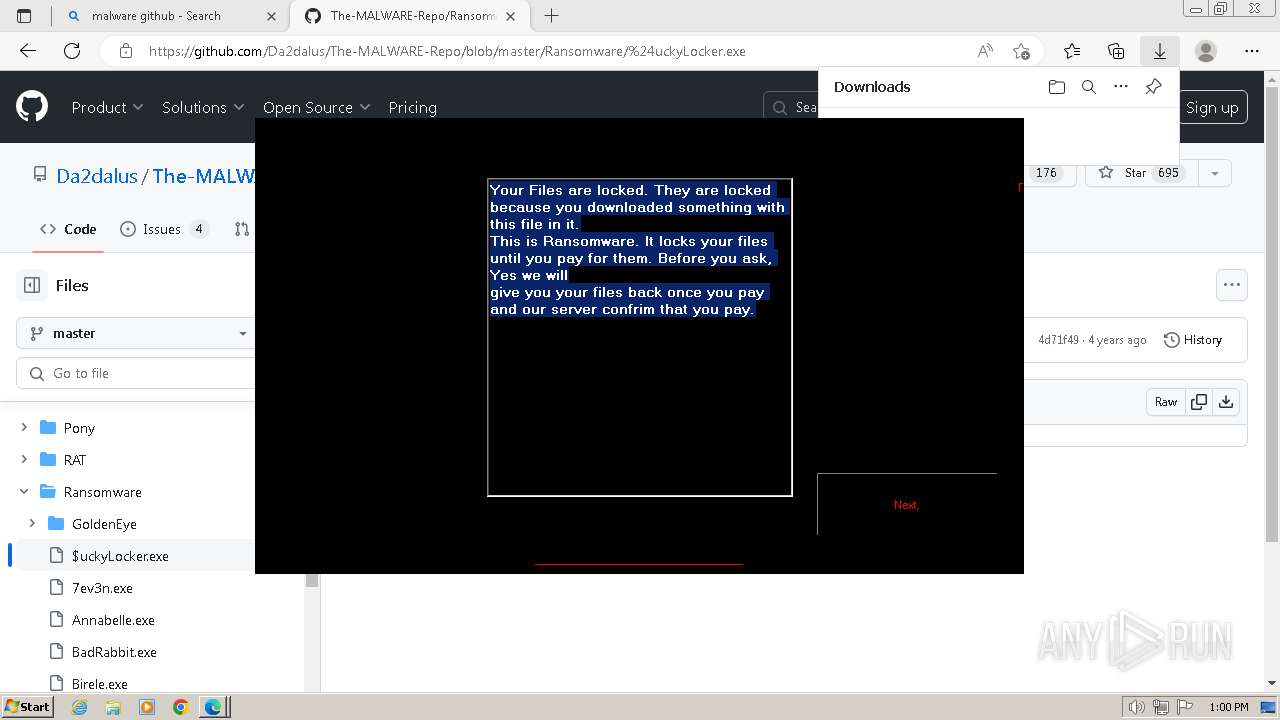This screenshot has width=1280, height=720.
Task: Open downloads folder icon in Downloads panel
Action: pyautogui.click(x=1057, y=87)
